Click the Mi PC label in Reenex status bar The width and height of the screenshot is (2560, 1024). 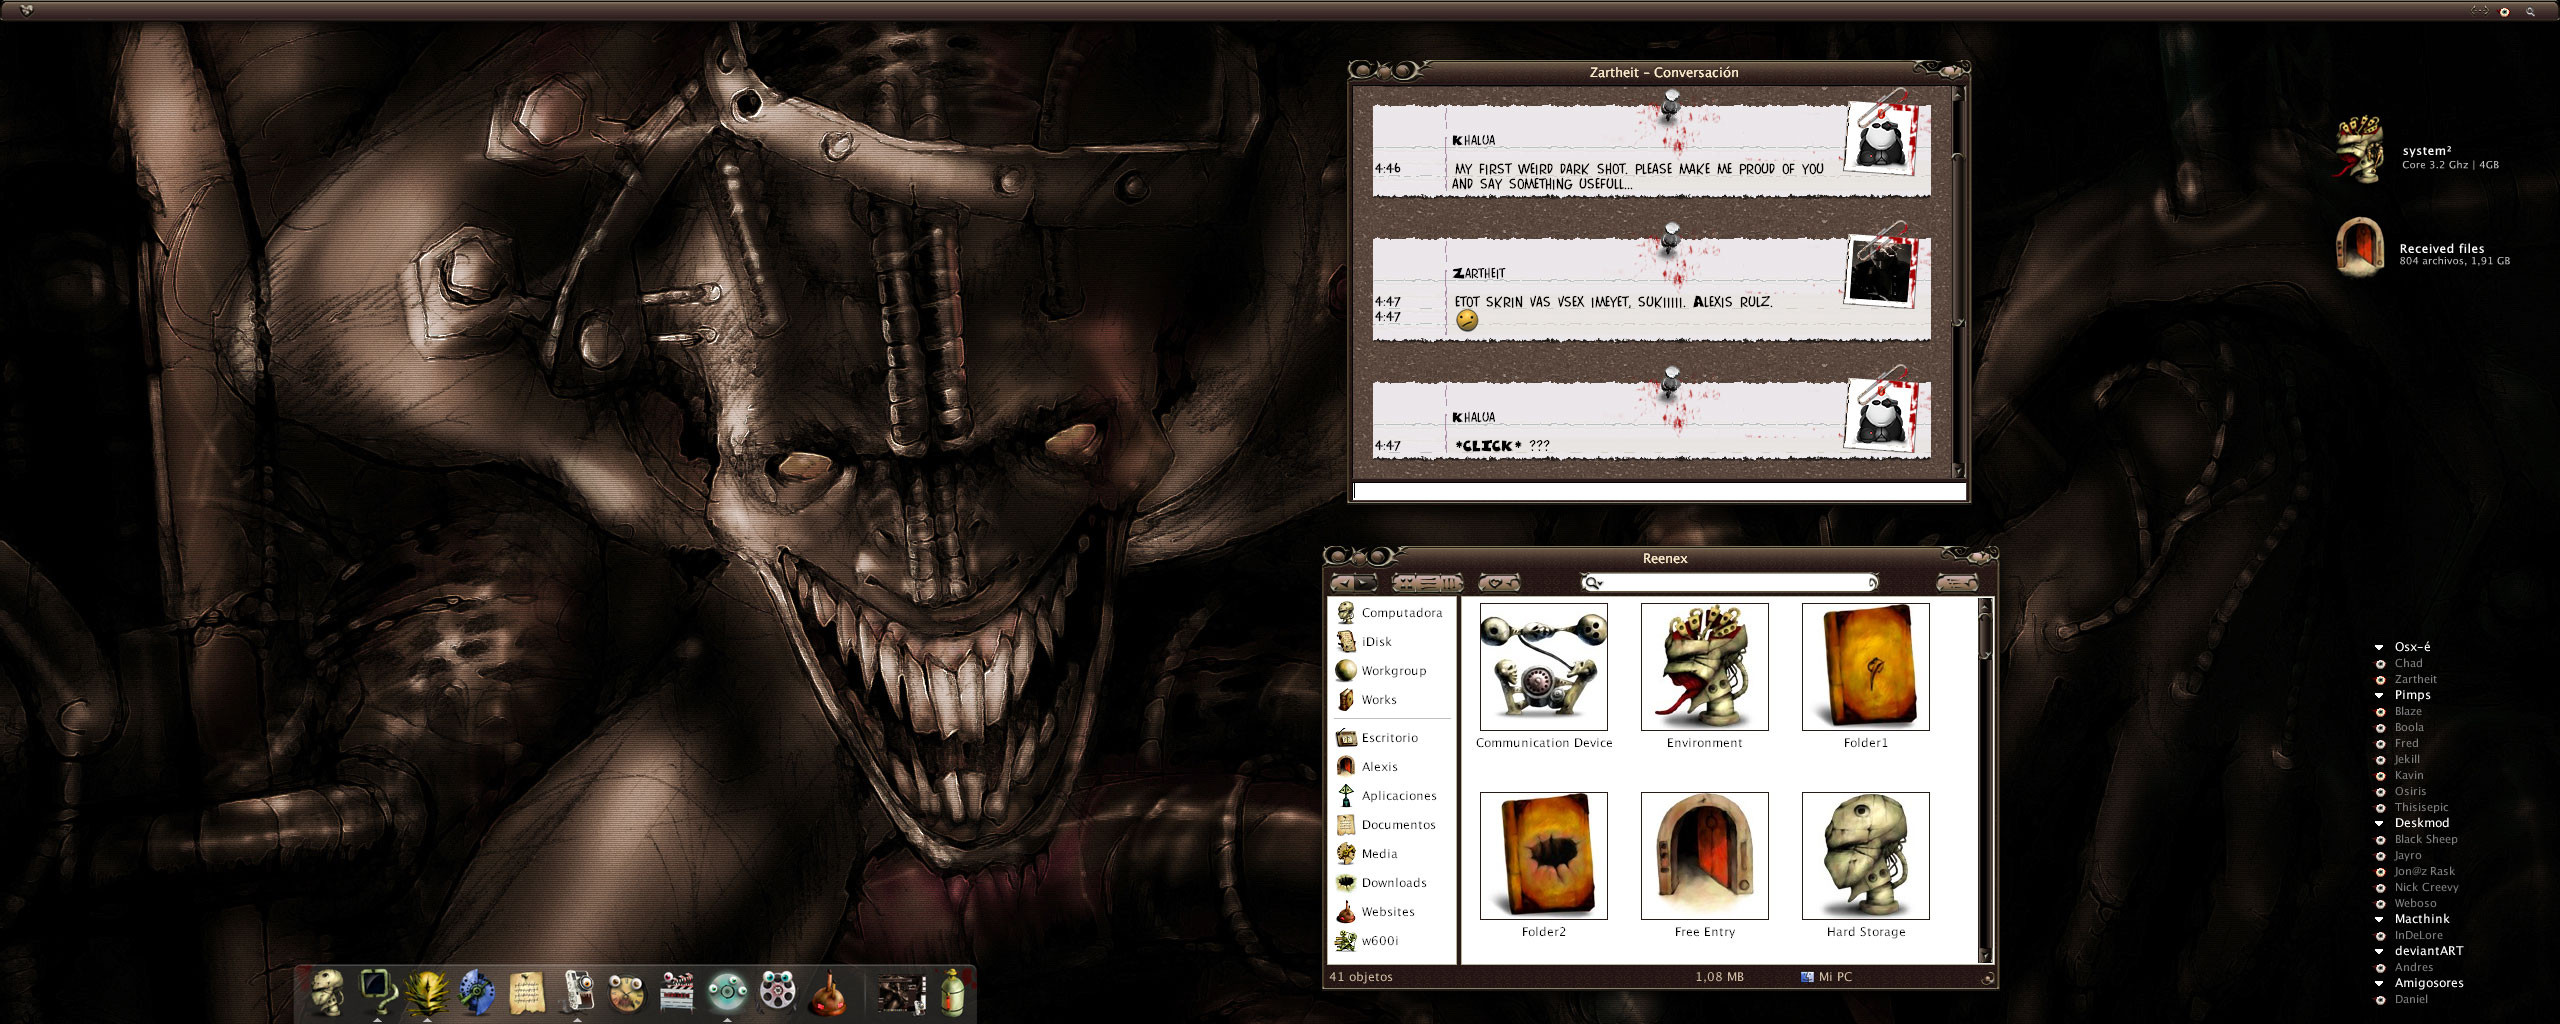pyautogui.click(x=1835, y=977)
